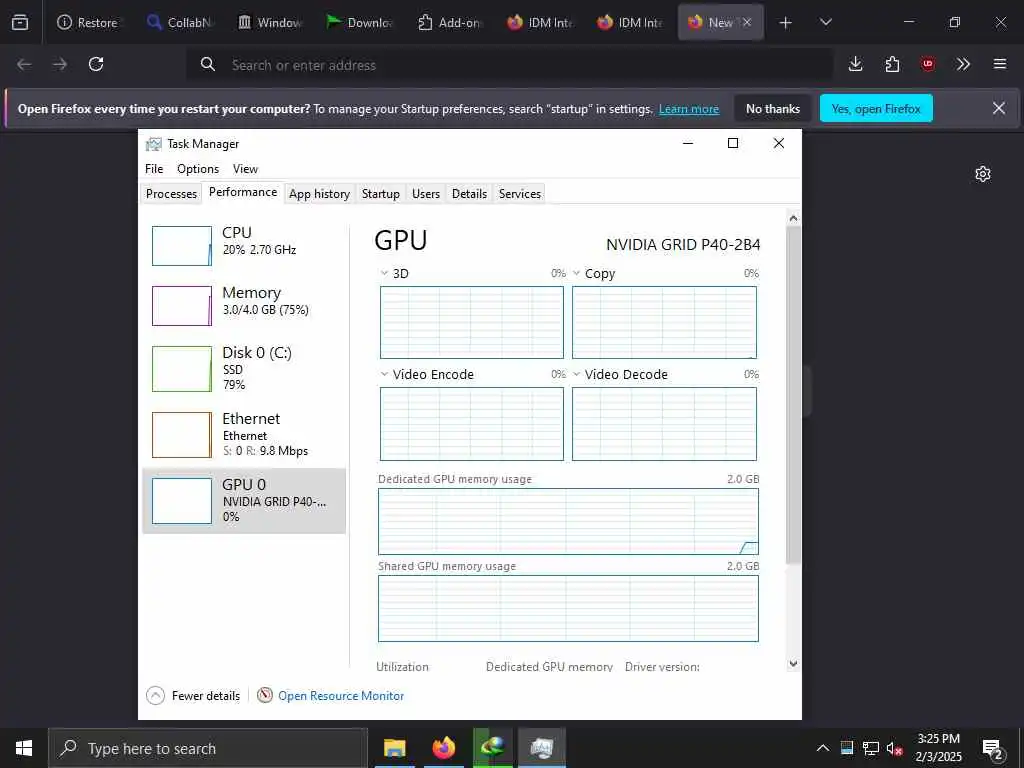Screen dimensions: 1024x768
Task: Go back using Firefox back arrow
Action: [x=24, y=64]
